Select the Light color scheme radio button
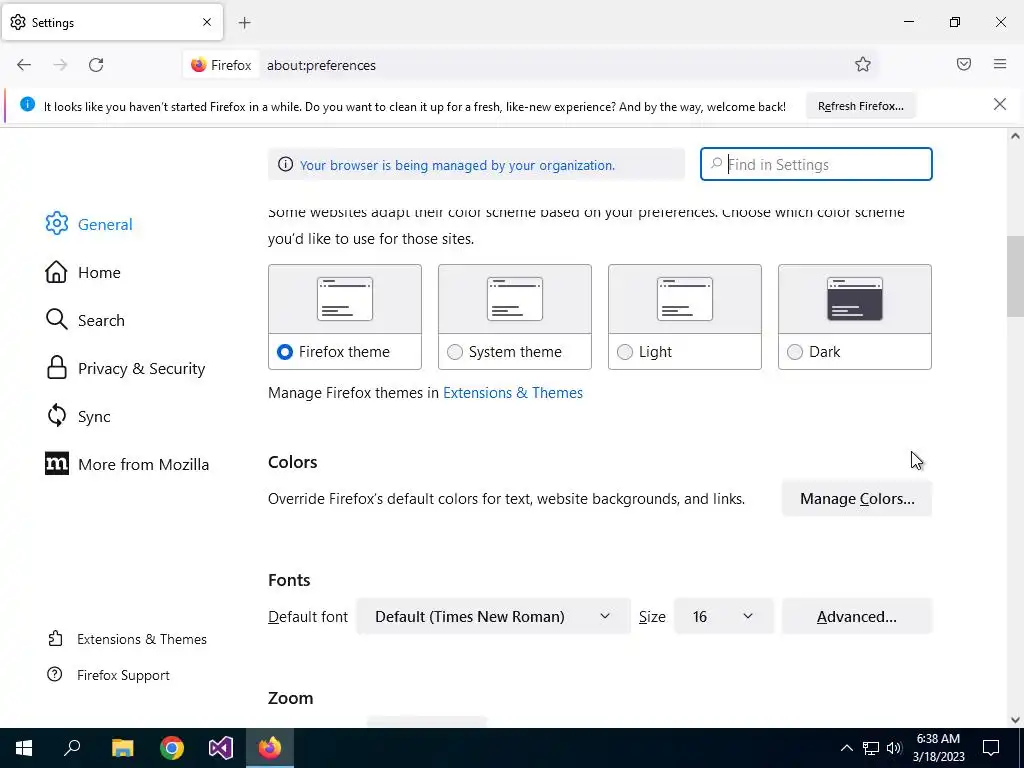The image size is (1024, 768). (x=625, y=352)
